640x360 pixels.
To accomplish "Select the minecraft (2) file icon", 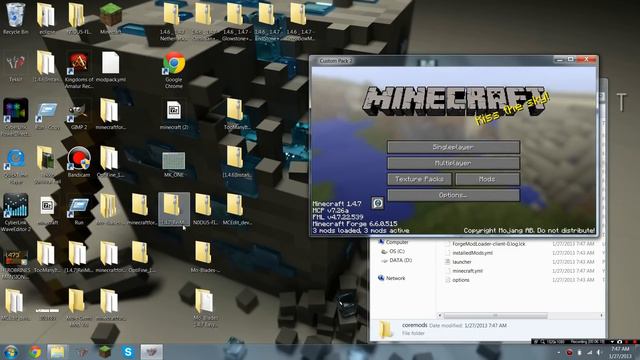I will pyautogui.click(x=174, y=114).
